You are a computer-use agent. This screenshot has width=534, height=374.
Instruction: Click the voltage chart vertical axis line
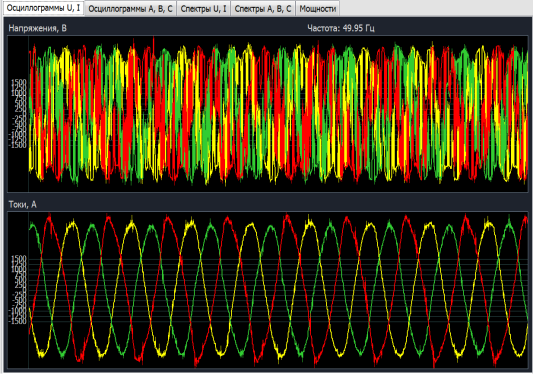pos(29,113)
